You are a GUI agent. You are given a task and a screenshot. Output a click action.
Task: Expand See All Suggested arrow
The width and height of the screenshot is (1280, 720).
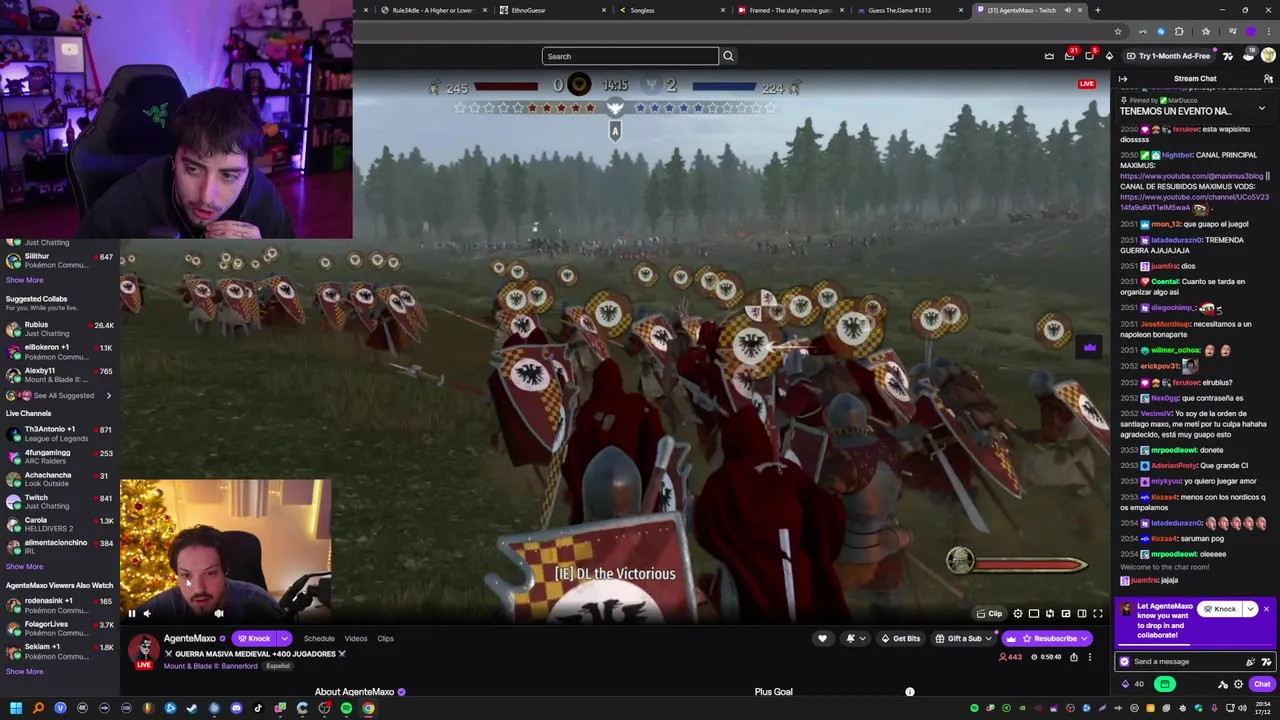(108, 395)
